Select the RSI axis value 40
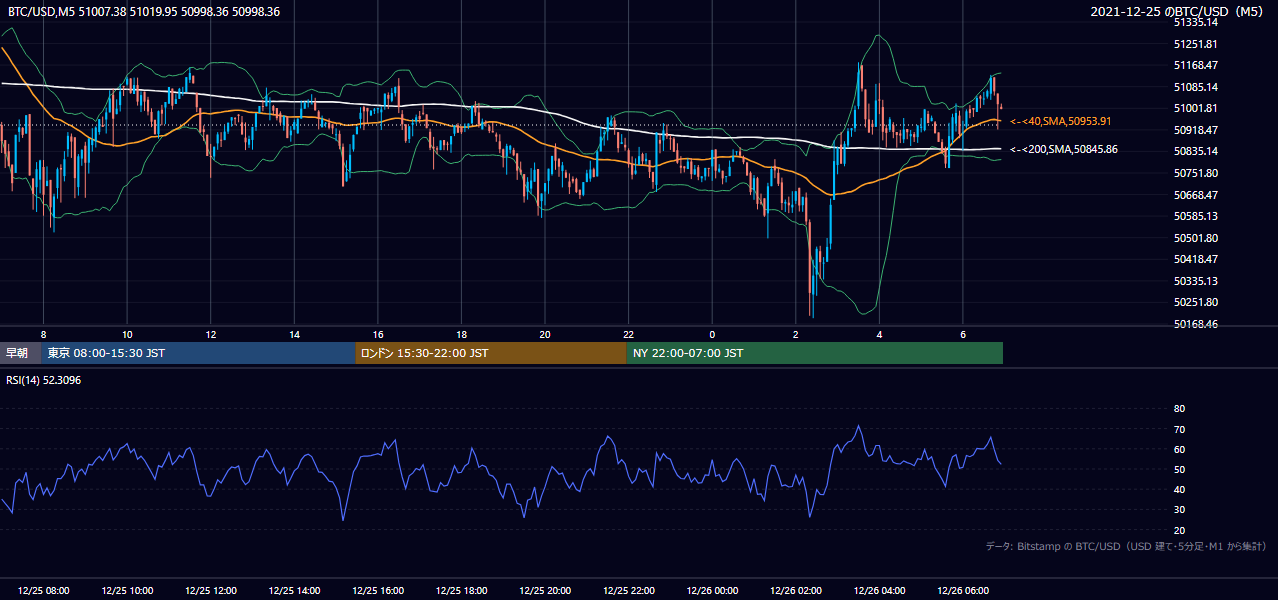This screenshot has width=1278, height=600. (x=1179, y=490)
